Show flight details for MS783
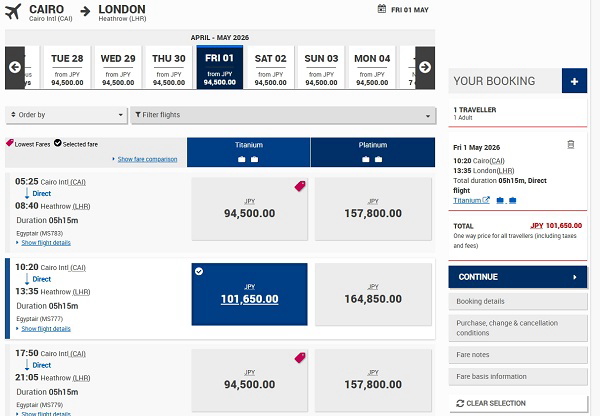The width and height of the screenshot is (600, 416). click(45, 243)
